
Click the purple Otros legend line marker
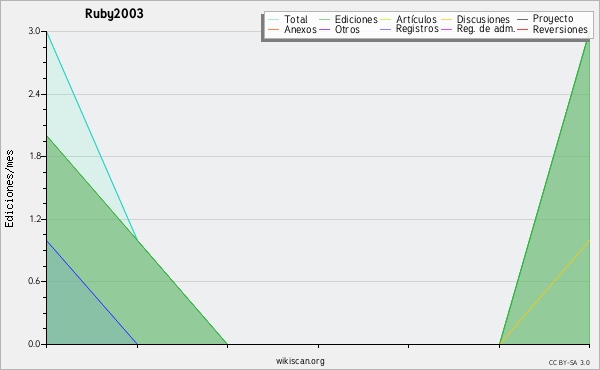324,29
